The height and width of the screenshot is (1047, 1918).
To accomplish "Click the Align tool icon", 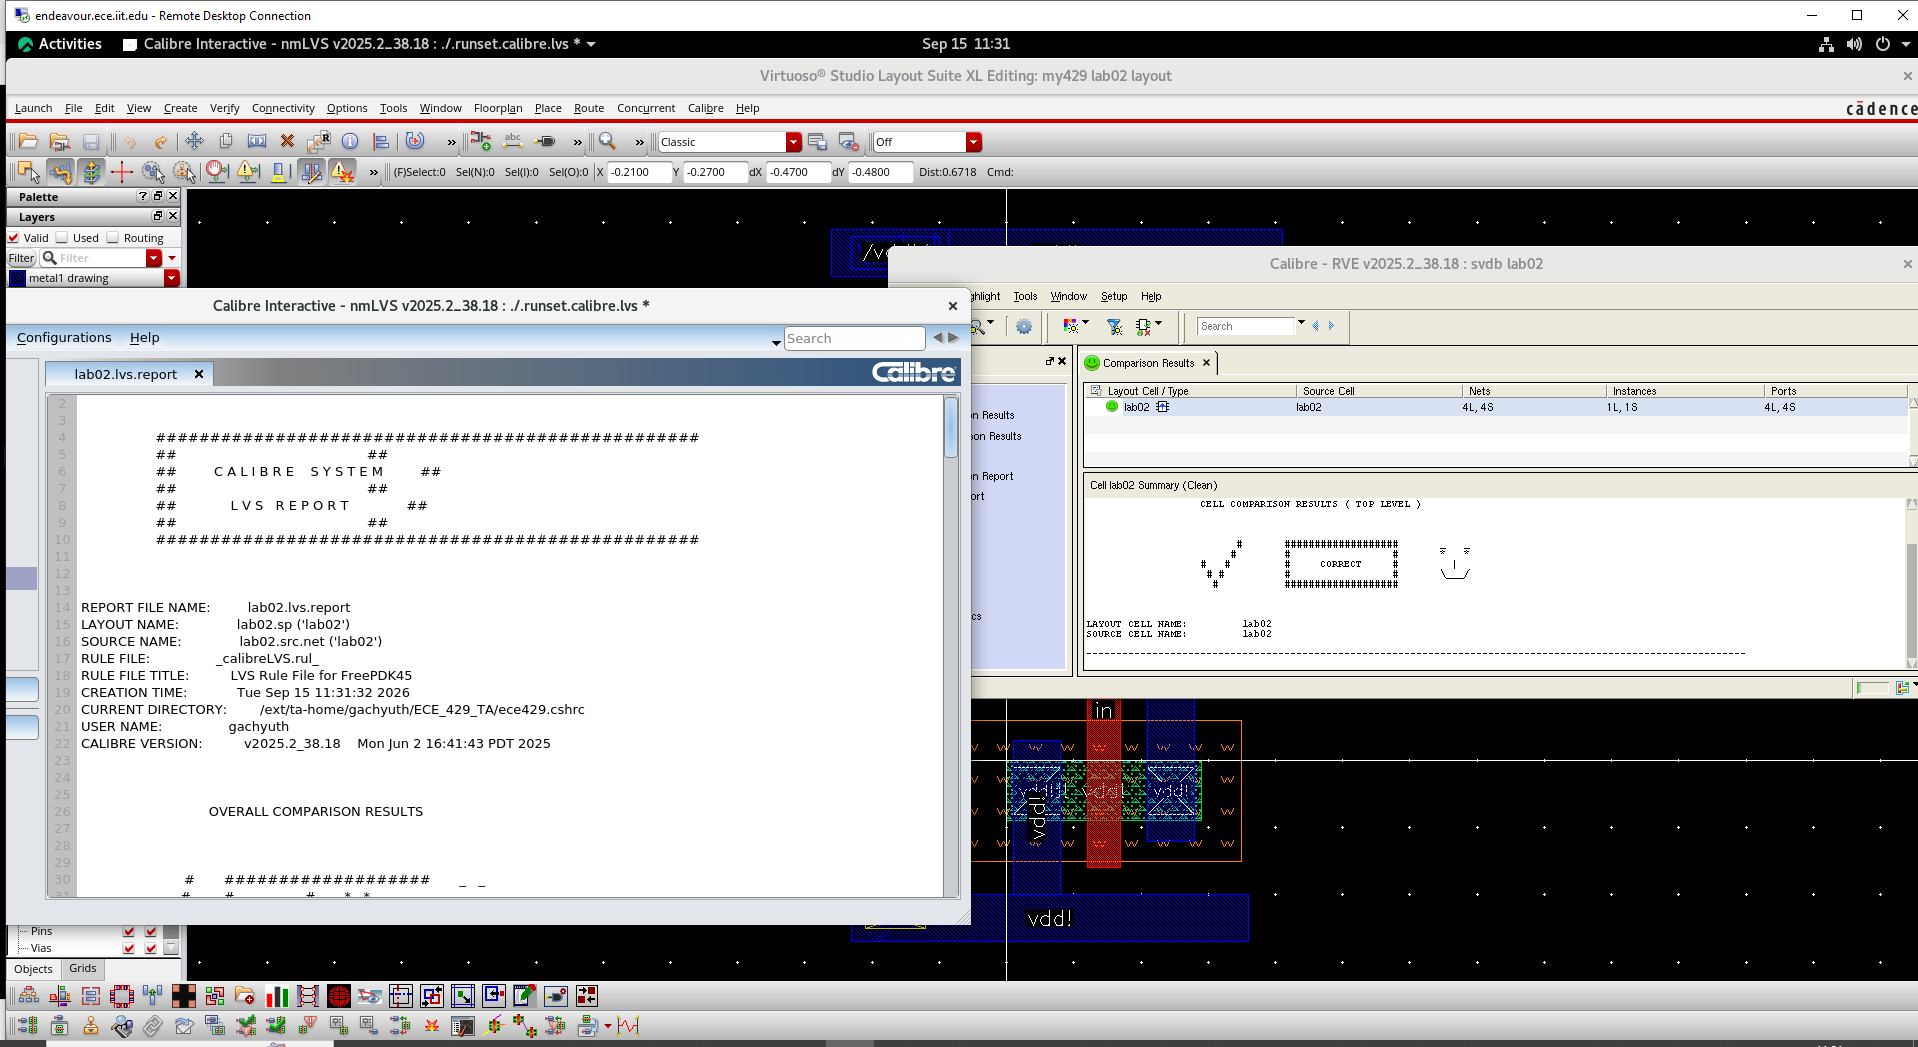I will [381, 142].
